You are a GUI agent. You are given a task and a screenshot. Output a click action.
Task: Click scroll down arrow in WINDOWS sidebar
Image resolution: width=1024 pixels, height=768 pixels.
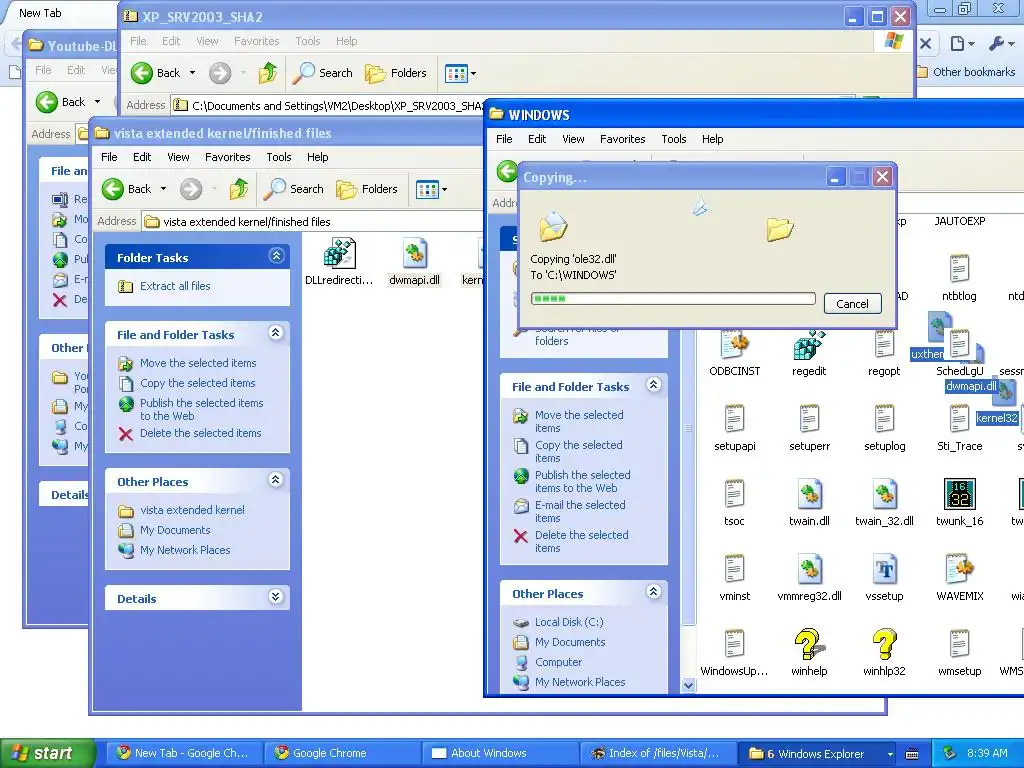(688, 685)
